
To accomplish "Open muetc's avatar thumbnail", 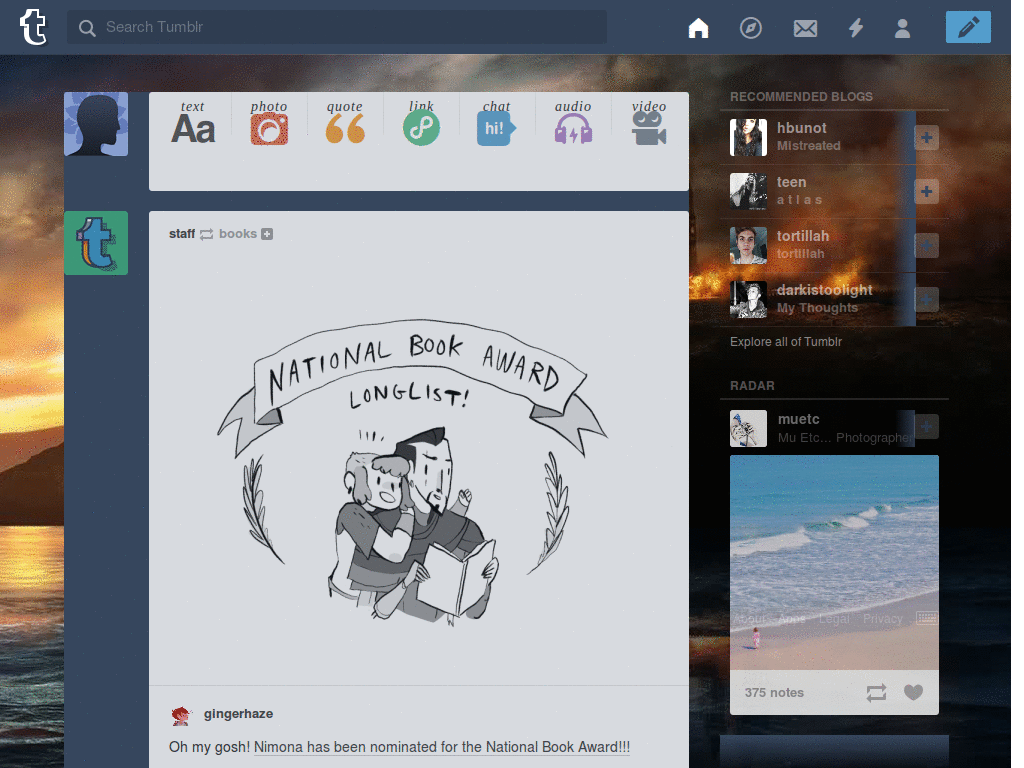I will [748, 428].
